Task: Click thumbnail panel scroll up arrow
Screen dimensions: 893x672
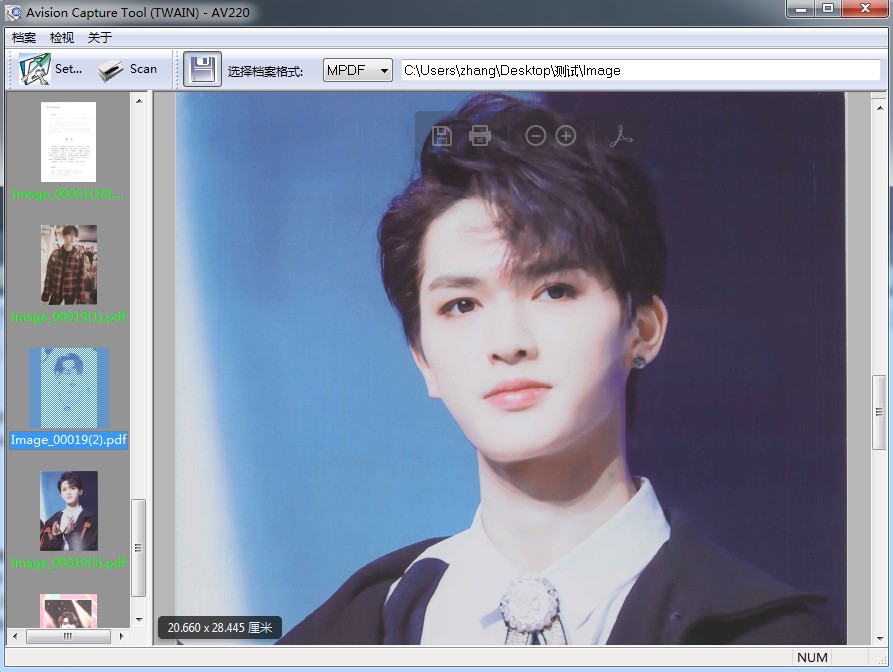Action: coord(139,101)
